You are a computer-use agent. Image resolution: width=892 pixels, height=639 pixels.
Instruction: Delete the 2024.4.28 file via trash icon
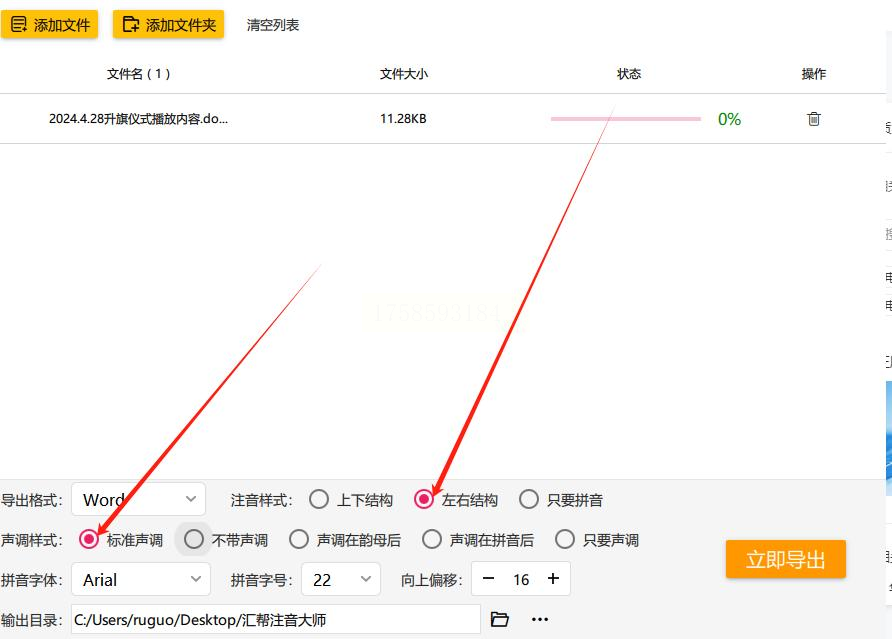click(813, 118)
